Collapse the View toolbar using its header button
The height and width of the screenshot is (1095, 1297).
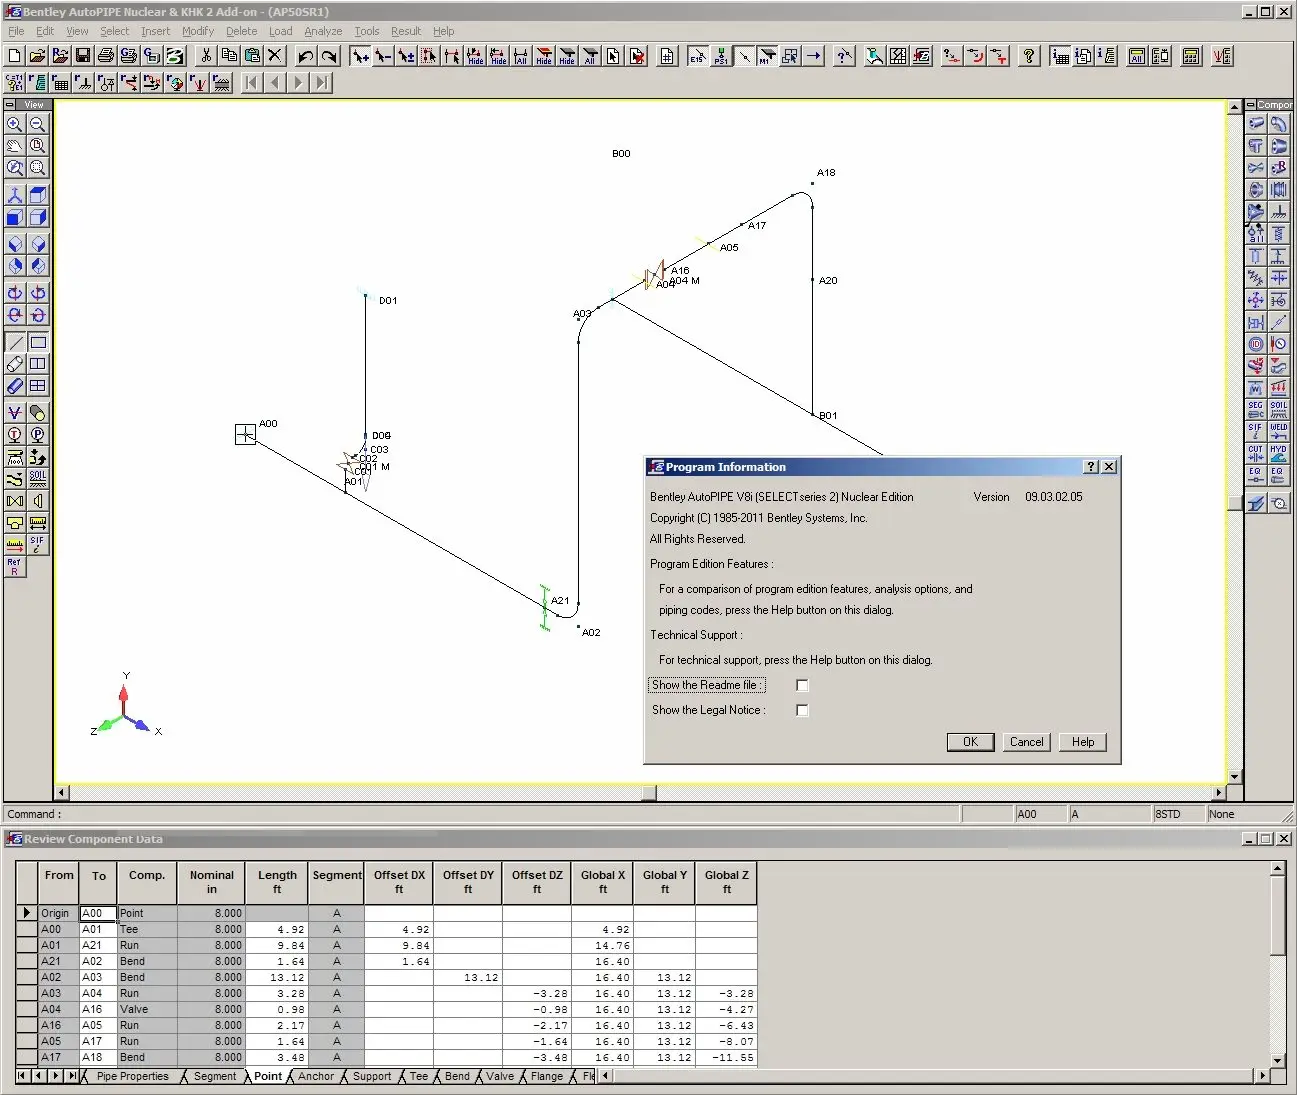[x=10, y=104]
